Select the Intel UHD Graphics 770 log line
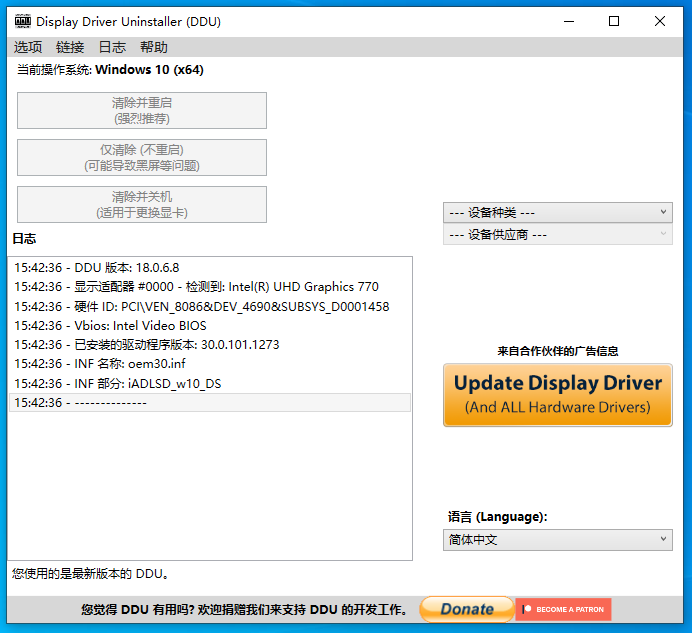This screenshot has width=692, height=633. coord(196,287)
